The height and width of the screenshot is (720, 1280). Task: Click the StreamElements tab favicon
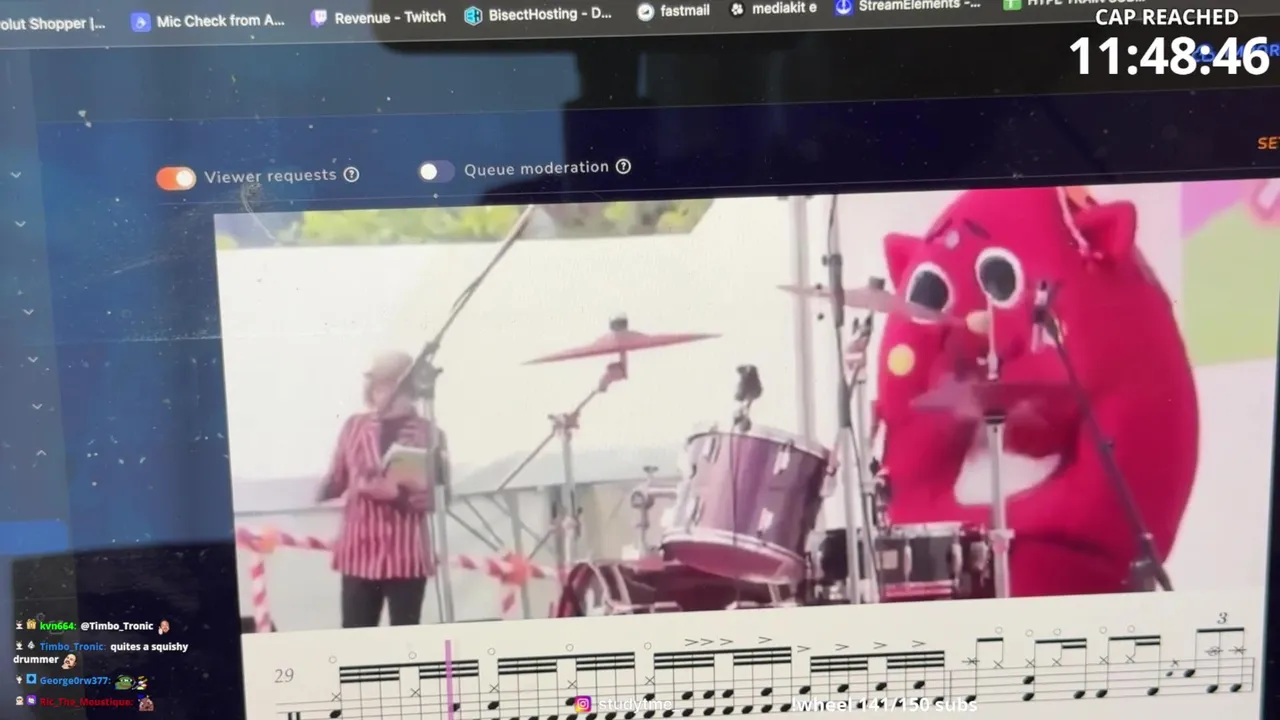click(x=843, y=7)
